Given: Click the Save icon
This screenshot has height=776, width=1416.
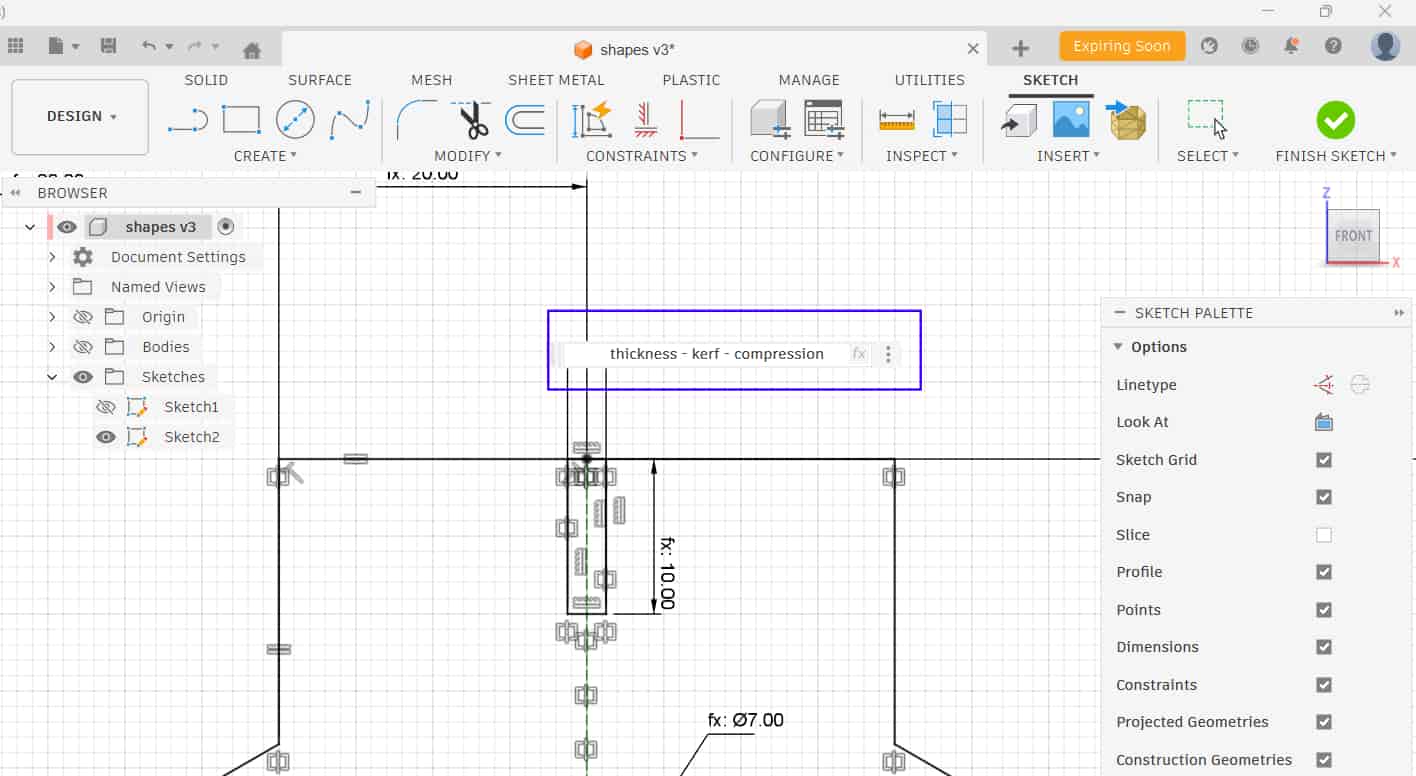Looking at the screenshot, I should pyautogui.click(x=109, y=46).
